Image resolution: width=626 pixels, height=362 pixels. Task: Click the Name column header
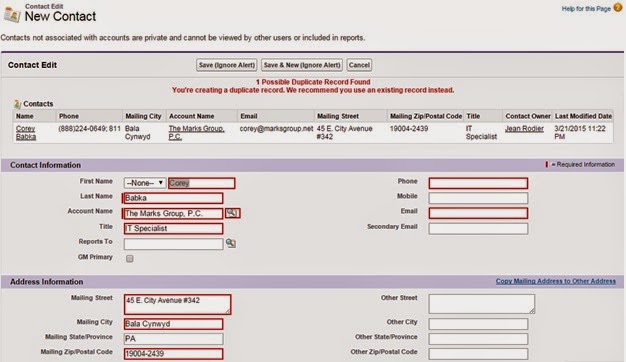click(24, 116)
